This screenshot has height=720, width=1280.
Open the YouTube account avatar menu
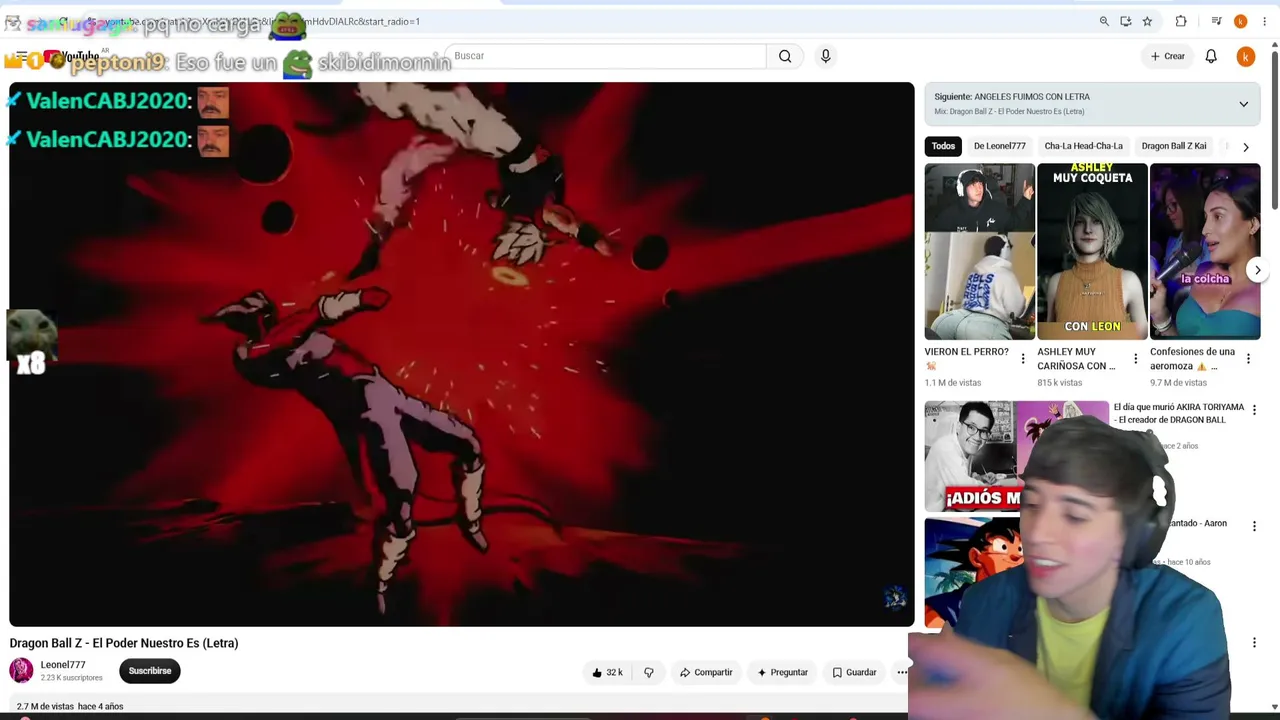(1245, 57)
